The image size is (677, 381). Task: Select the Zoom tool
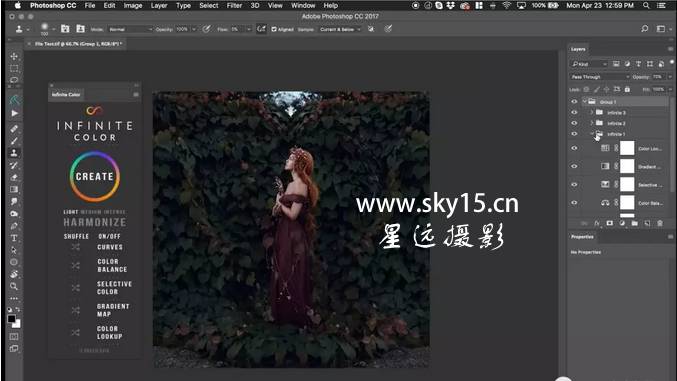(x=14, y=286)
